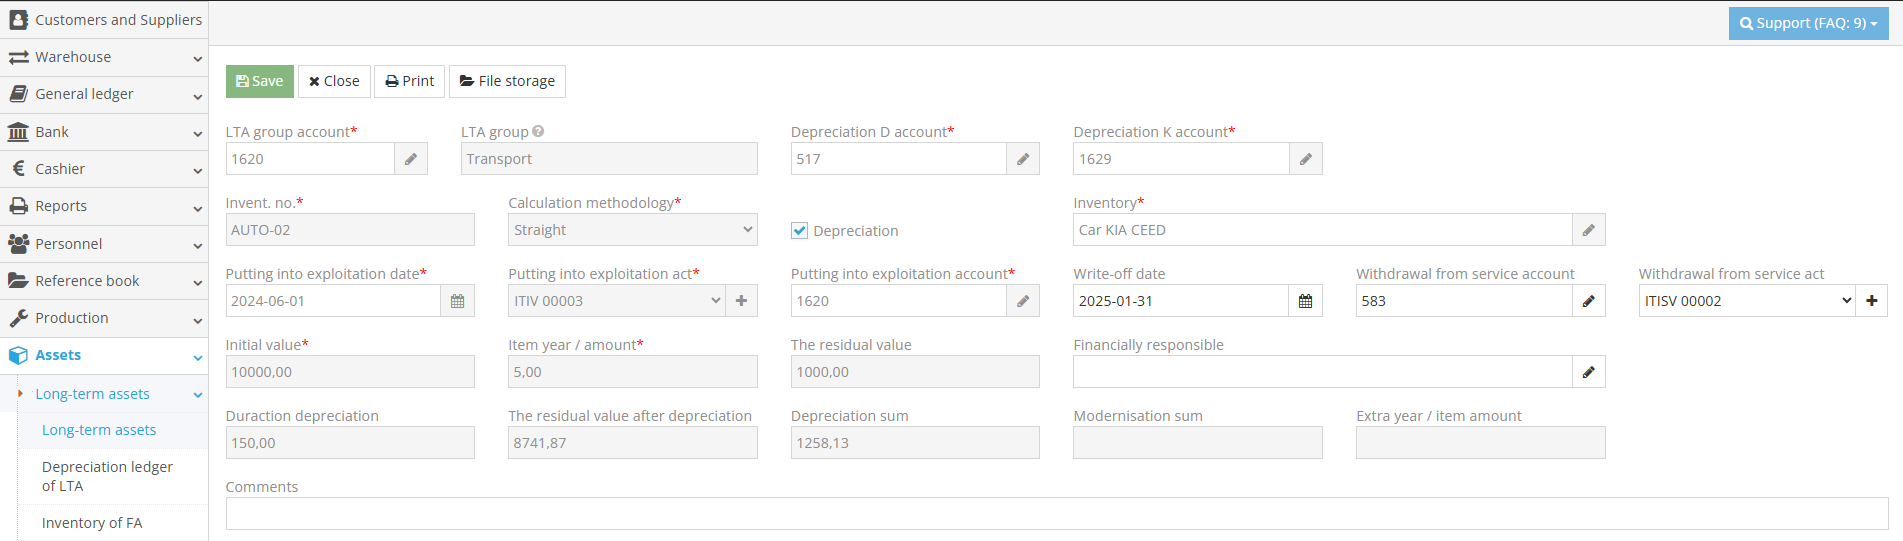Uncheck the Depreciation checkbox
The image size is (1903, 541).
800,231
